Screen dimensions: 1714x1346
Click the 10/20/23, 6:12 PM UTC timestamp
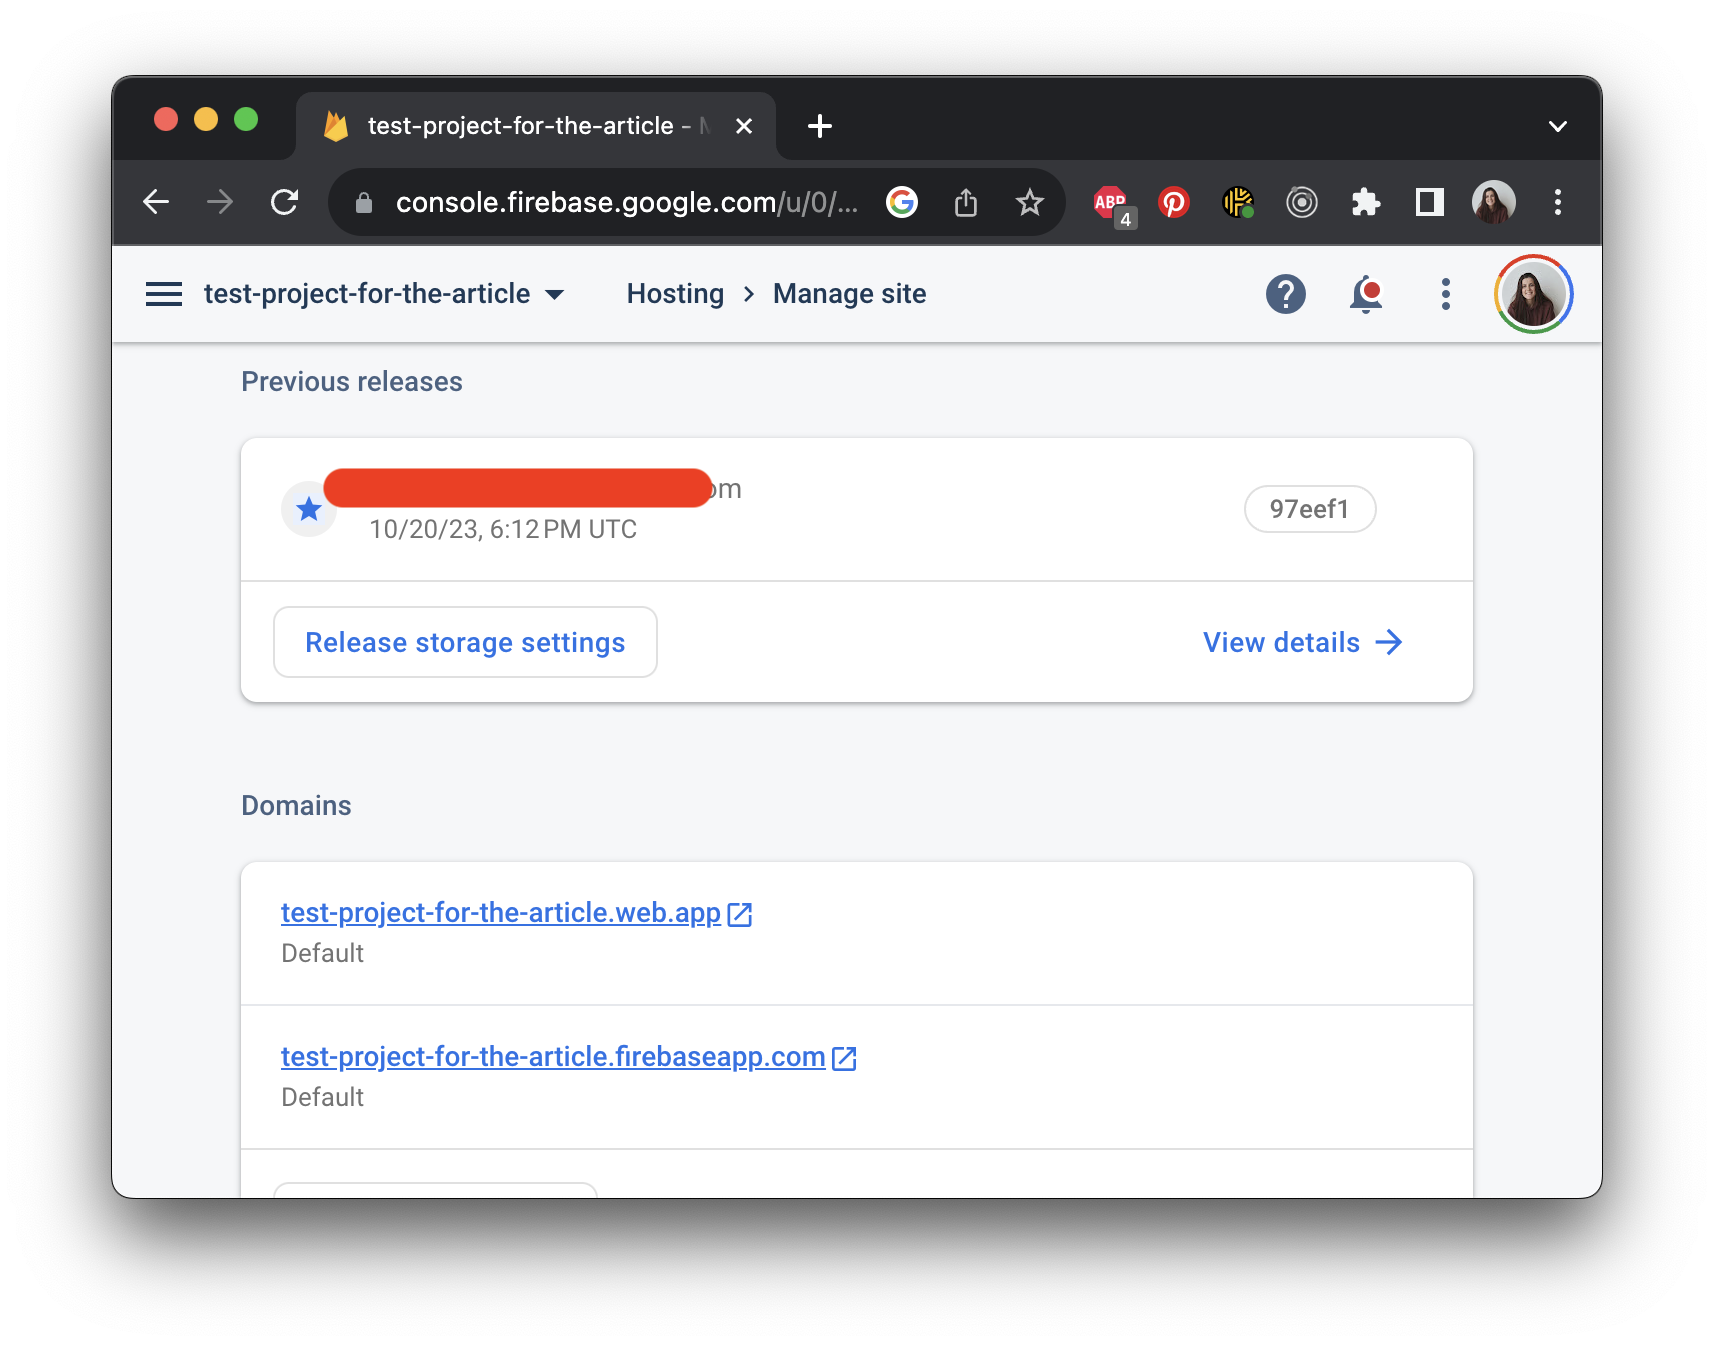(x=503, y=529)
